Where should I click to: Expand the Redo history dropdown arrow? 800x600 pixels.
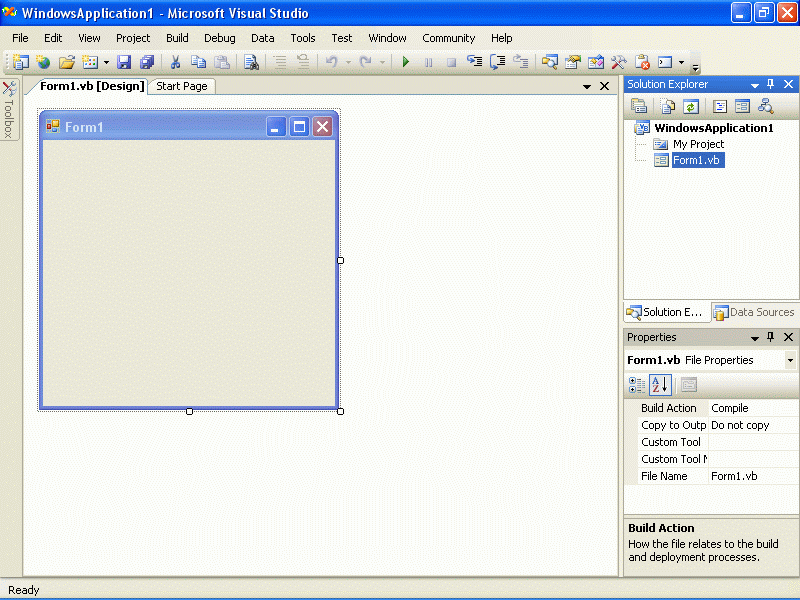pyautogui.click(x=382, y=62)
